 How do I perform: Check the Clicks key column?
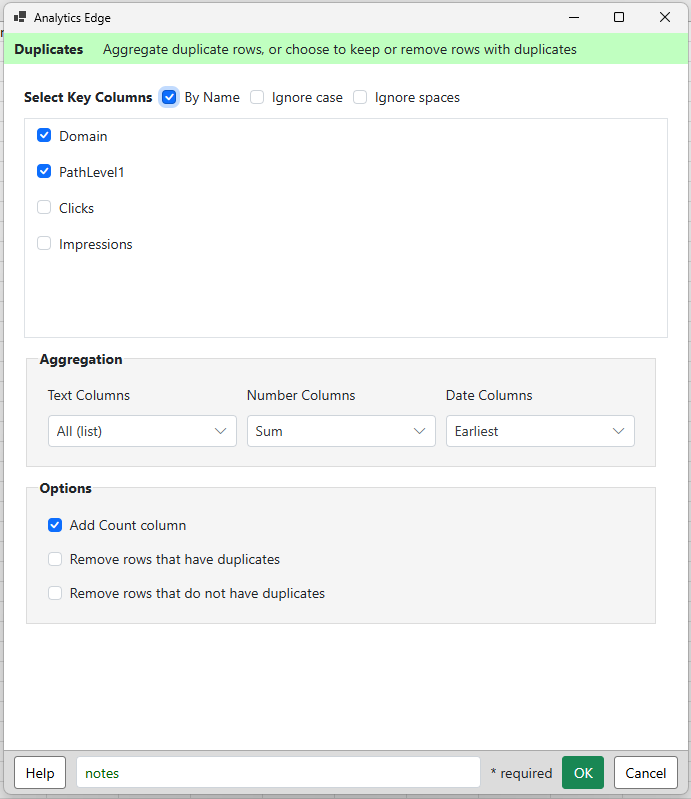point(44,207)
